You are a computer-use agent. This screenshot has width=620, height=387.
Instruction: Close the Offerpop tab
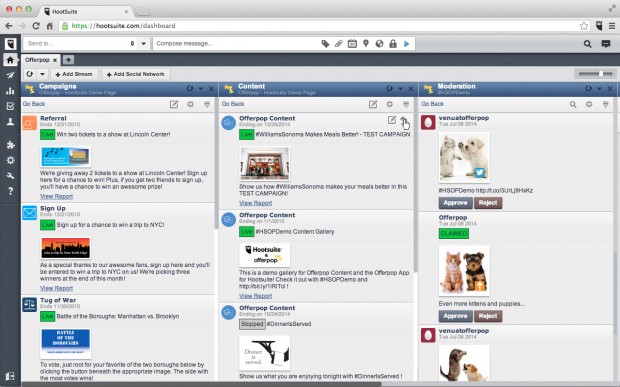pyautogui.click(x=55, y=60)
